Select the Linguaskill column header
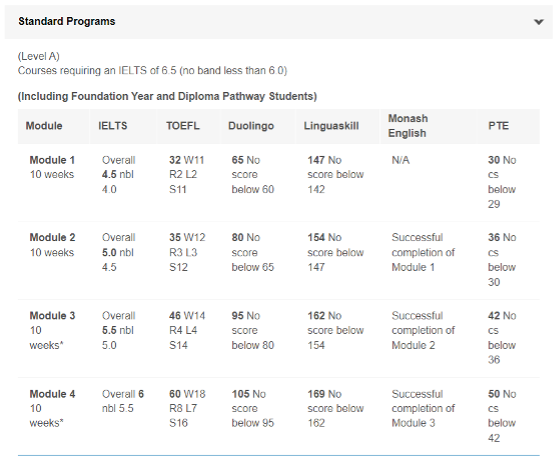Image resolution: width=556 pixels, height=464 pixels. [331, 126]
